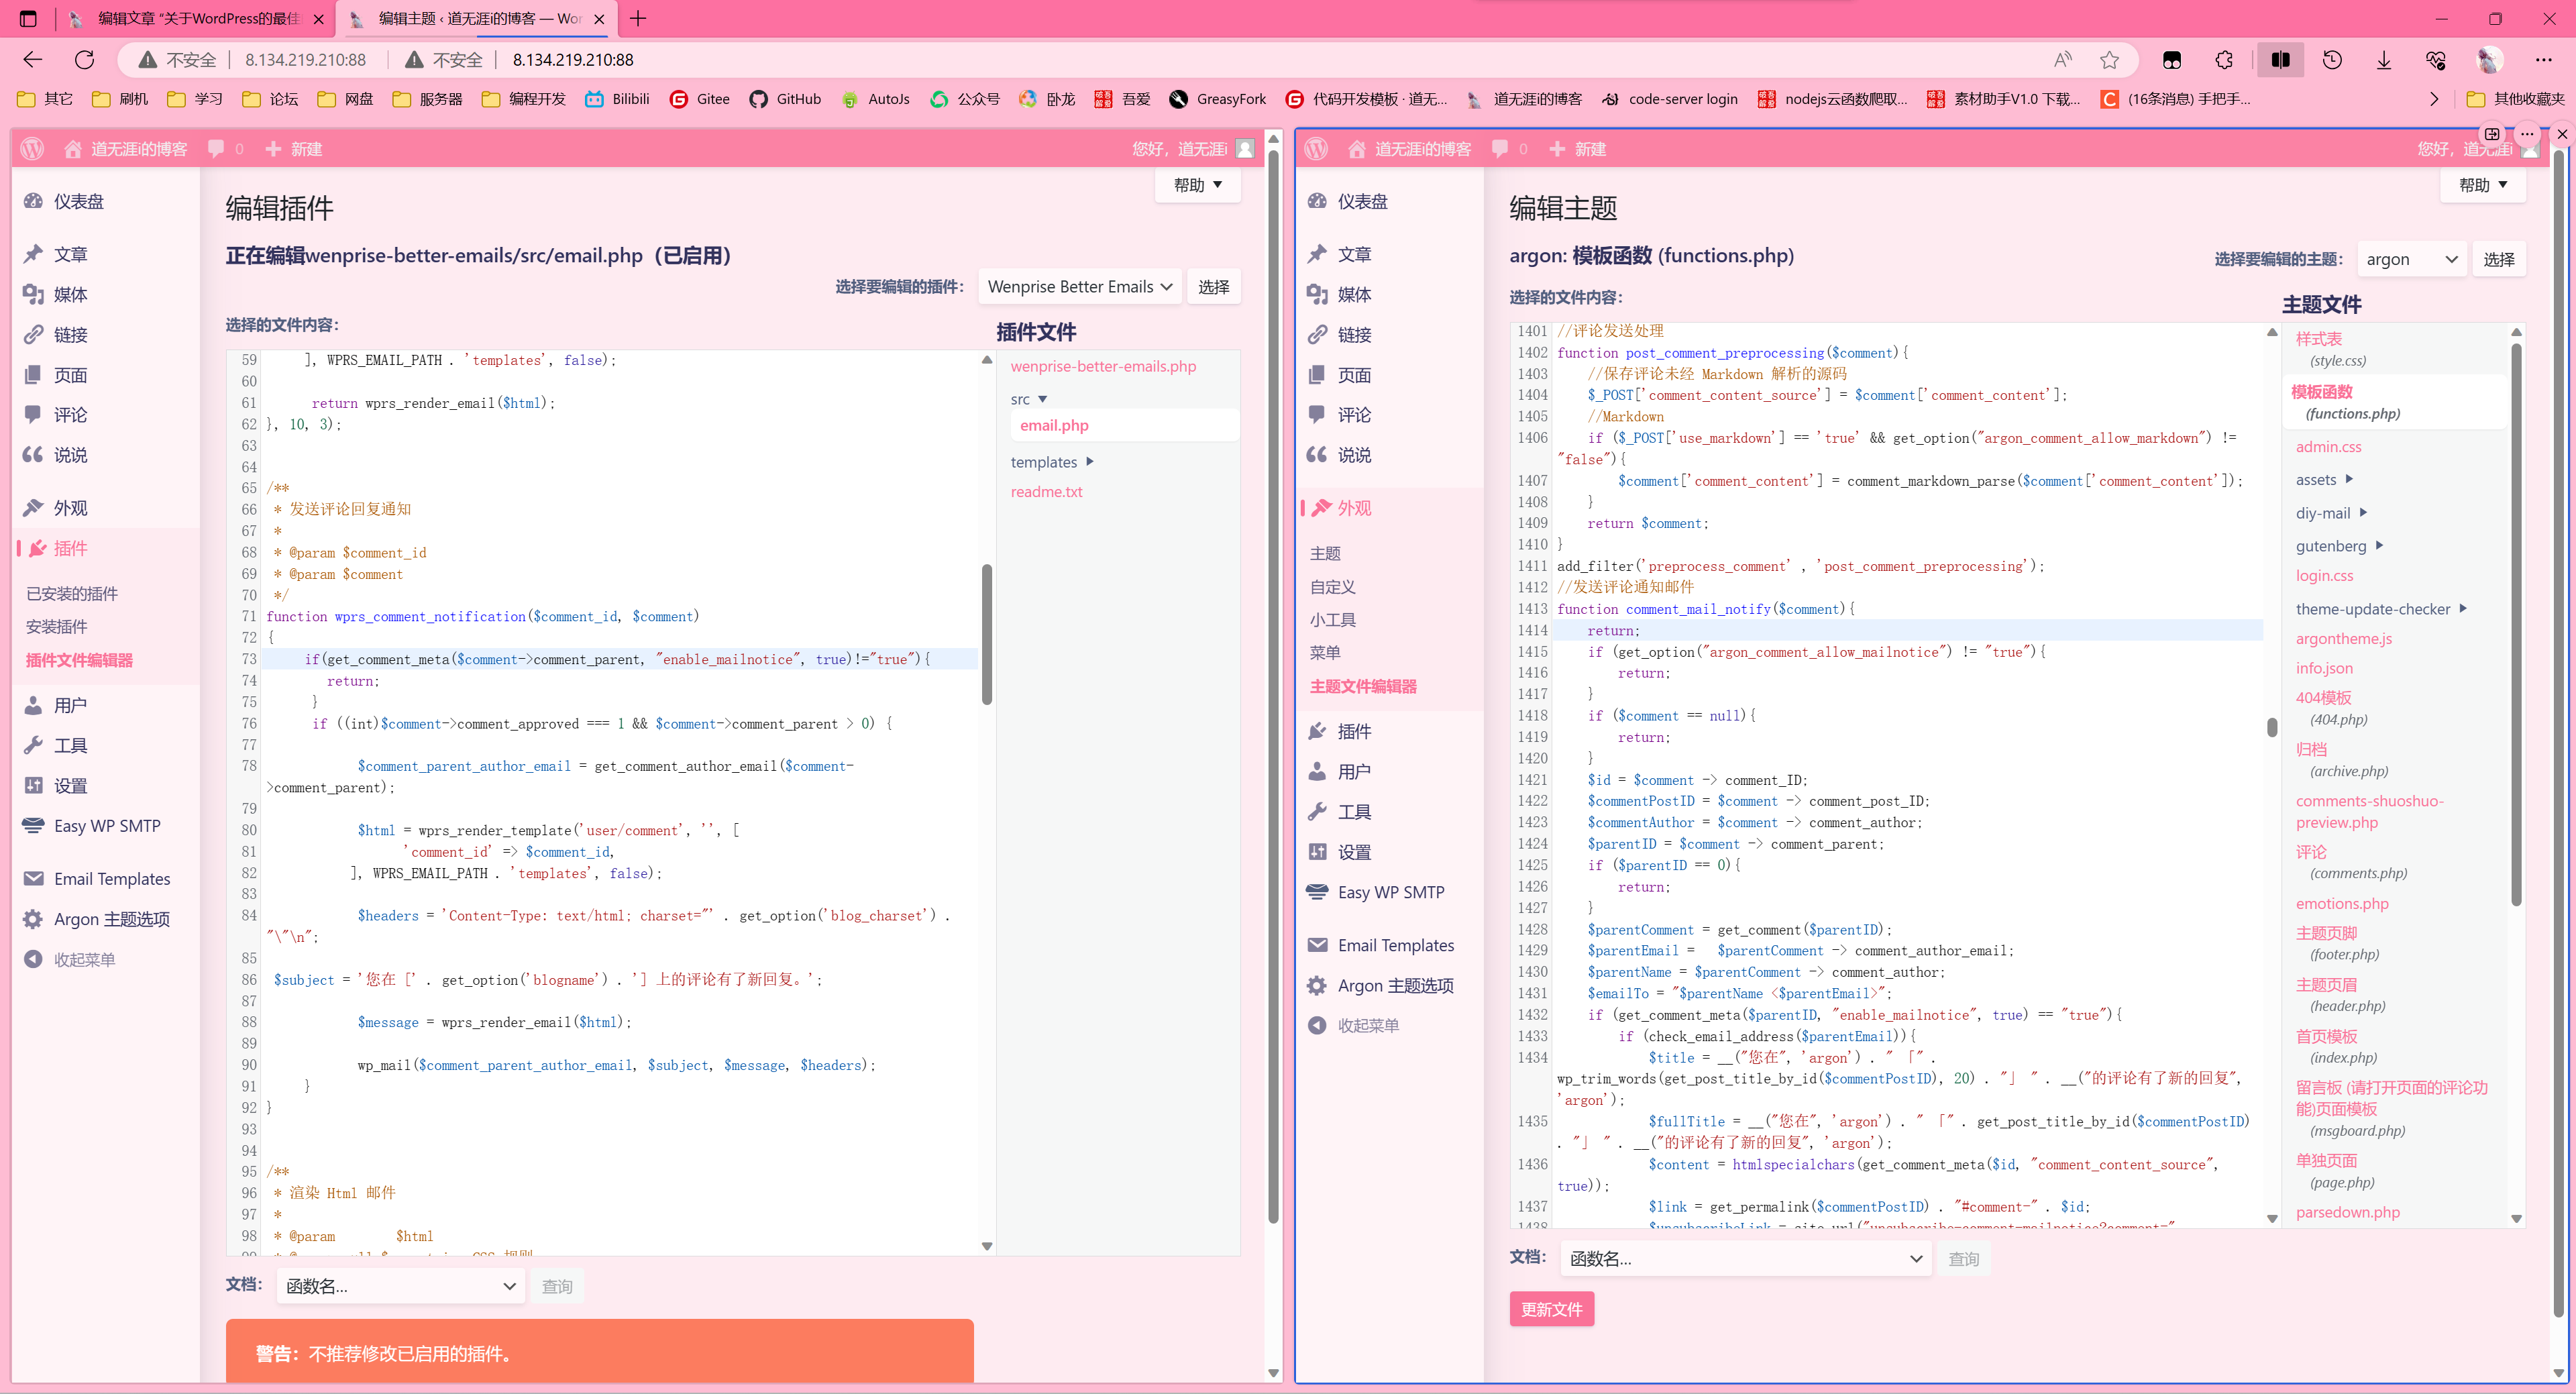Click the read aloud icon in address bar
The width and height of the screenshot is (2576, 1394).
coord(2062,60)
